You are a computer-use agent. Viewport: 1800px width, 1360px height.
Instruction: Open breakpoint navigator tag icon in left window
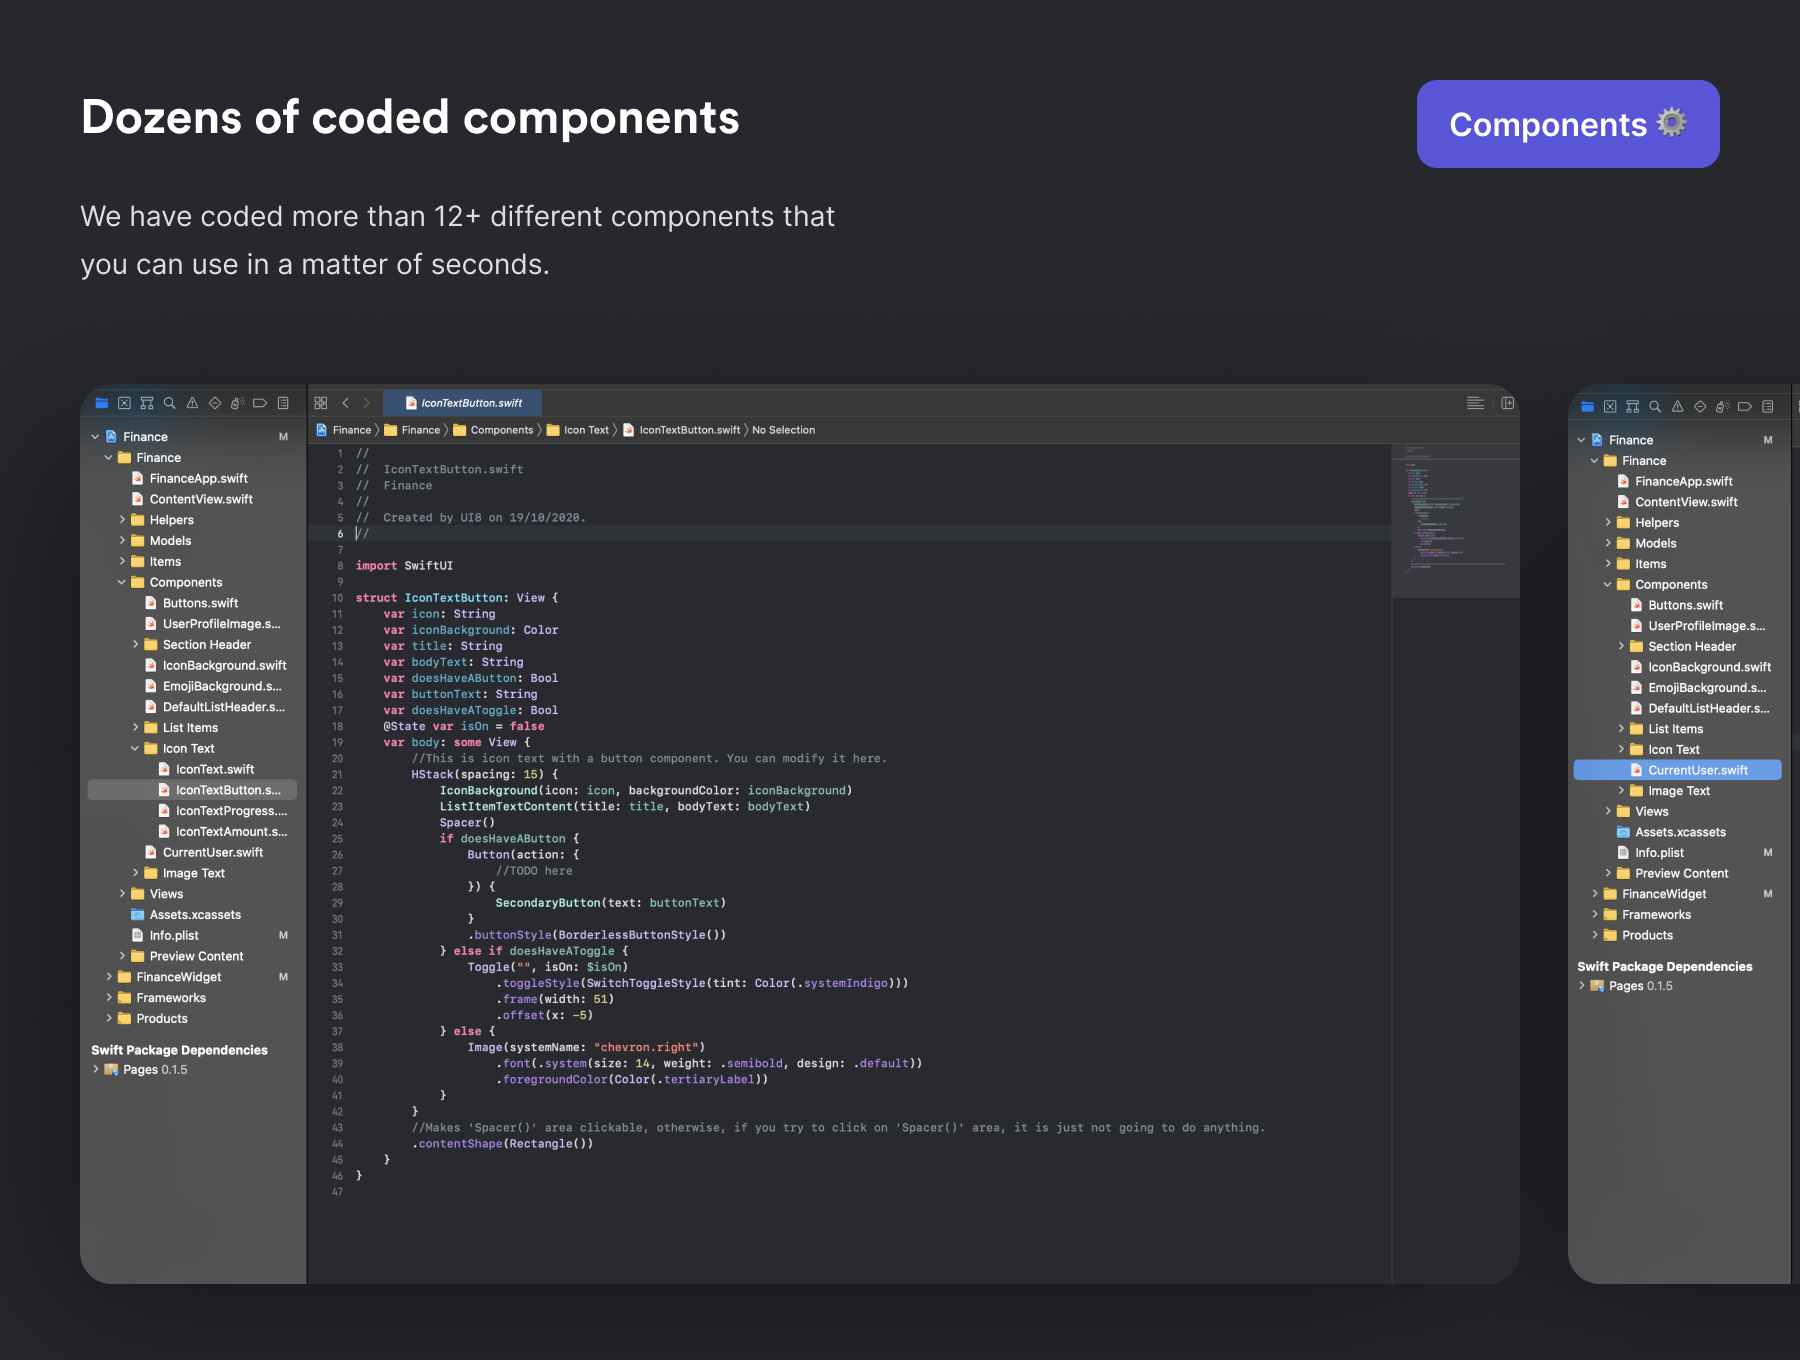tap(260, 403)
